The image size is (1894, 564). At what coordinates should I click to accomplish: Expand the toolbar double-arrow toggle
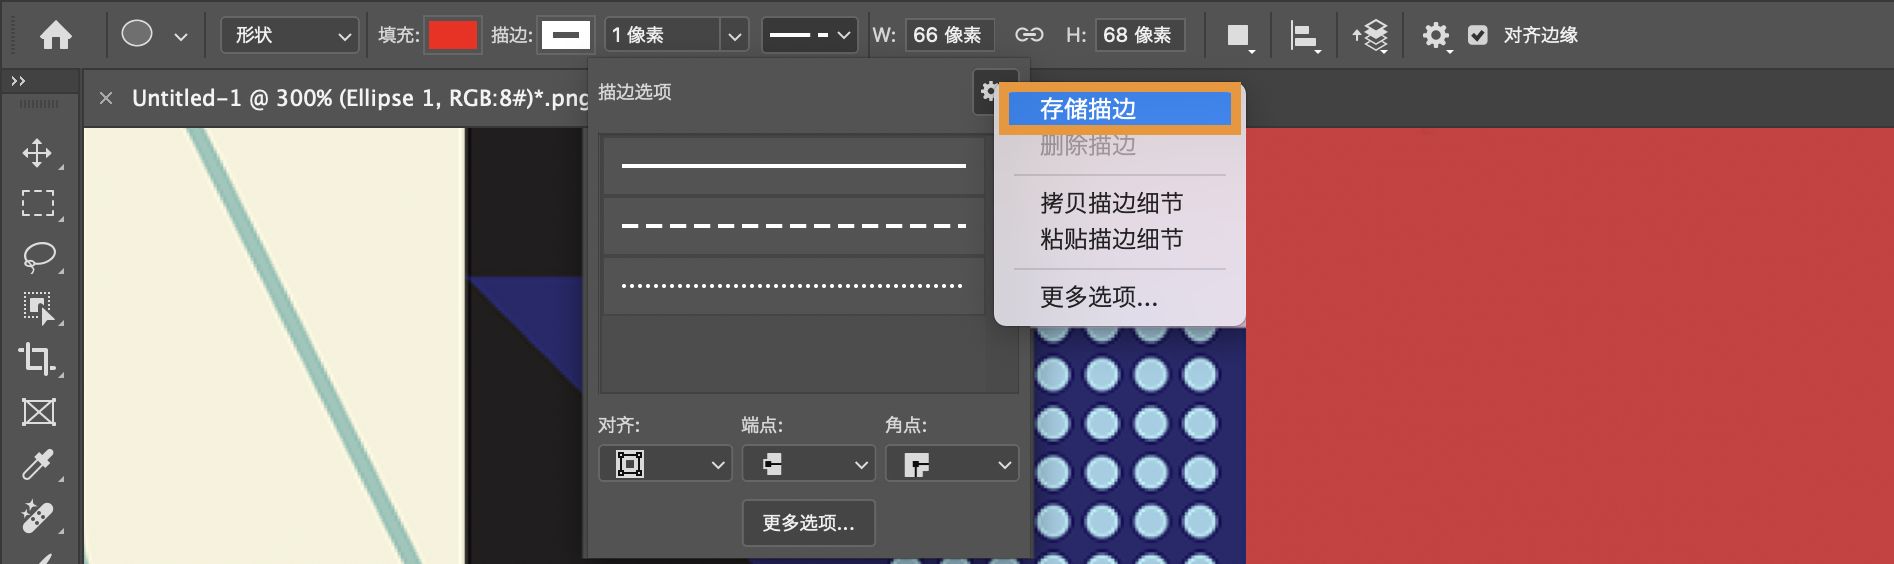click(18, 81)
